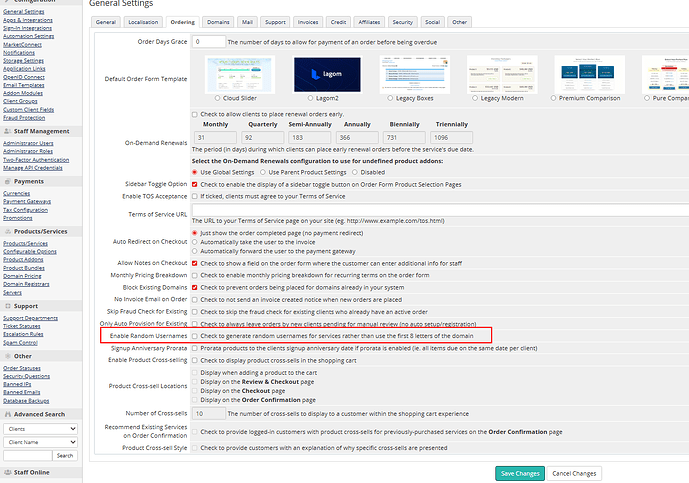Click the Save Changes button
Image resolution: width=689 pixels, height=483 pixels.
click(519, 473)
